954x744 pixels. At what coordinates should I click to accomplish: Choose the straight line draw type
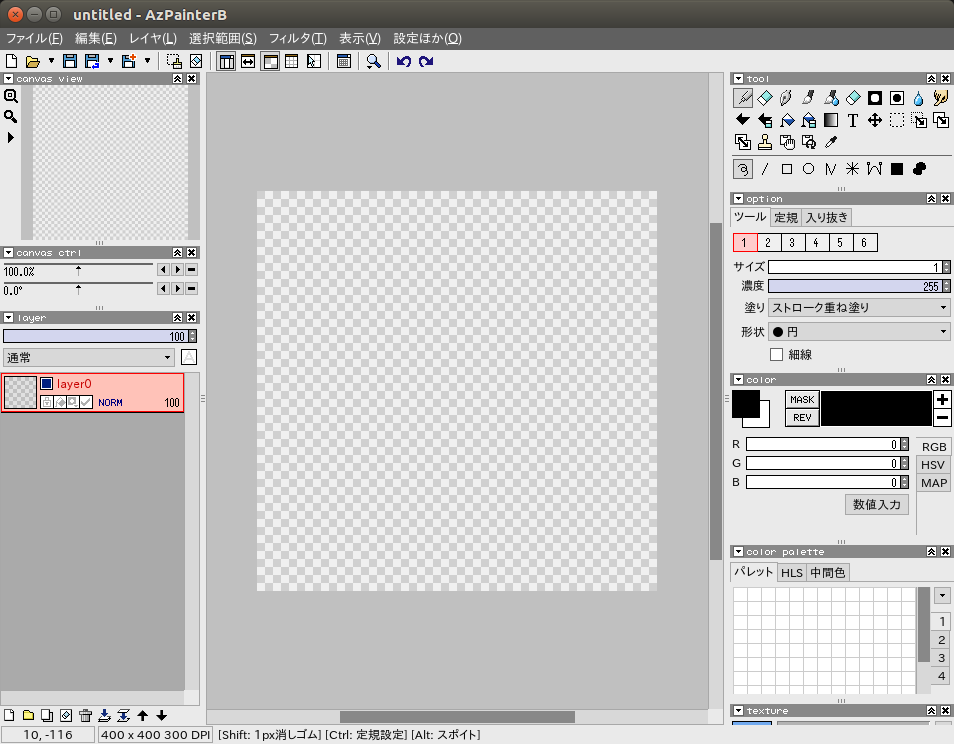point(765,169)
